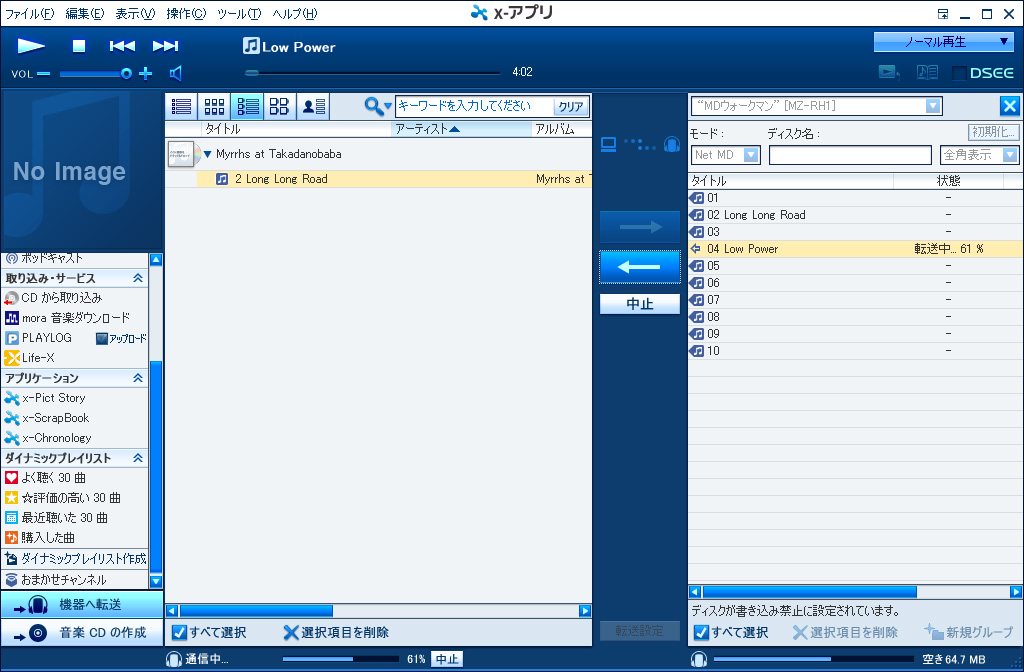
Task: Stop playback with the square button
Action: tap(78, 46)
